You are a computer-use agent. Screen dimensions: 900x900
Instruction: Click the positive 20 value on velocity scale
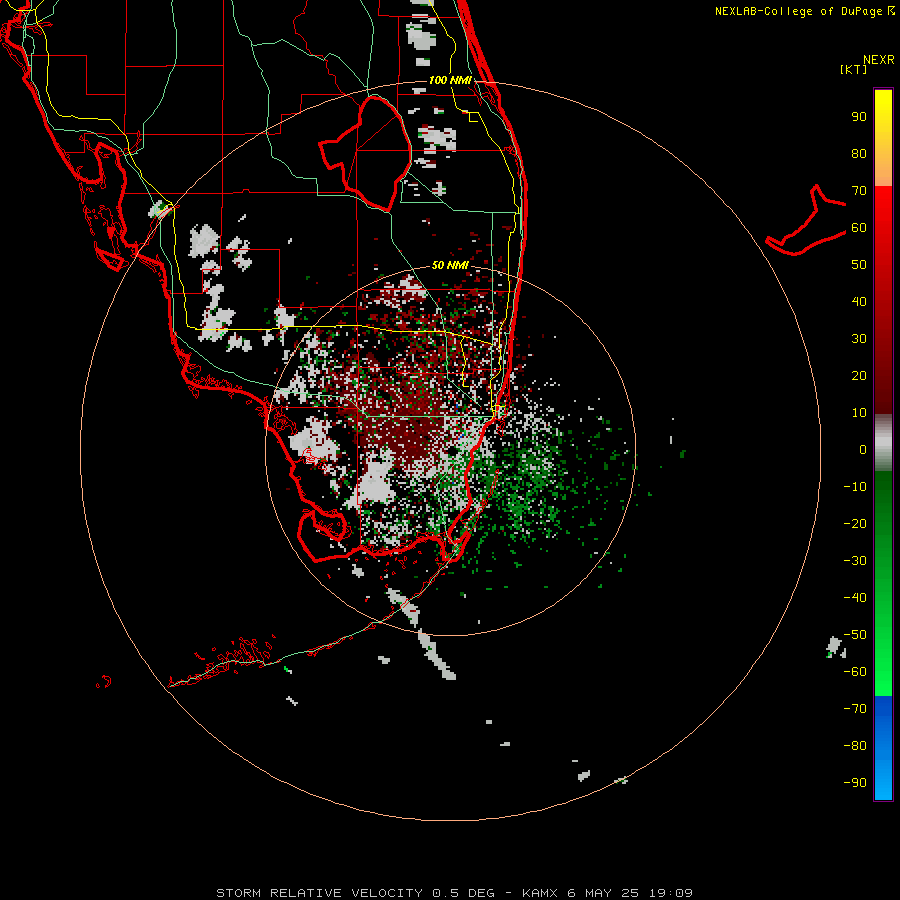click(859, 376)
